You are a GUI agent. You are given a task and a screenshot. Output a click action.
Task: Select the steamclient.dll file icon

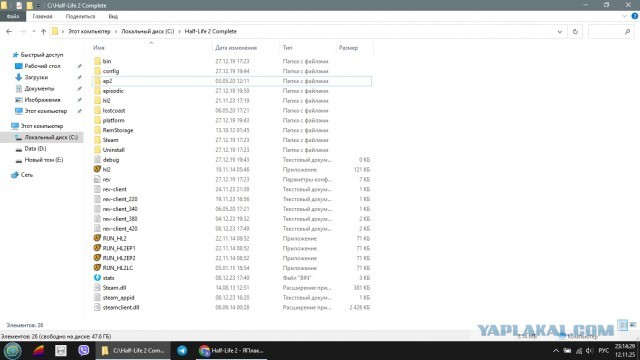[97, 307]
